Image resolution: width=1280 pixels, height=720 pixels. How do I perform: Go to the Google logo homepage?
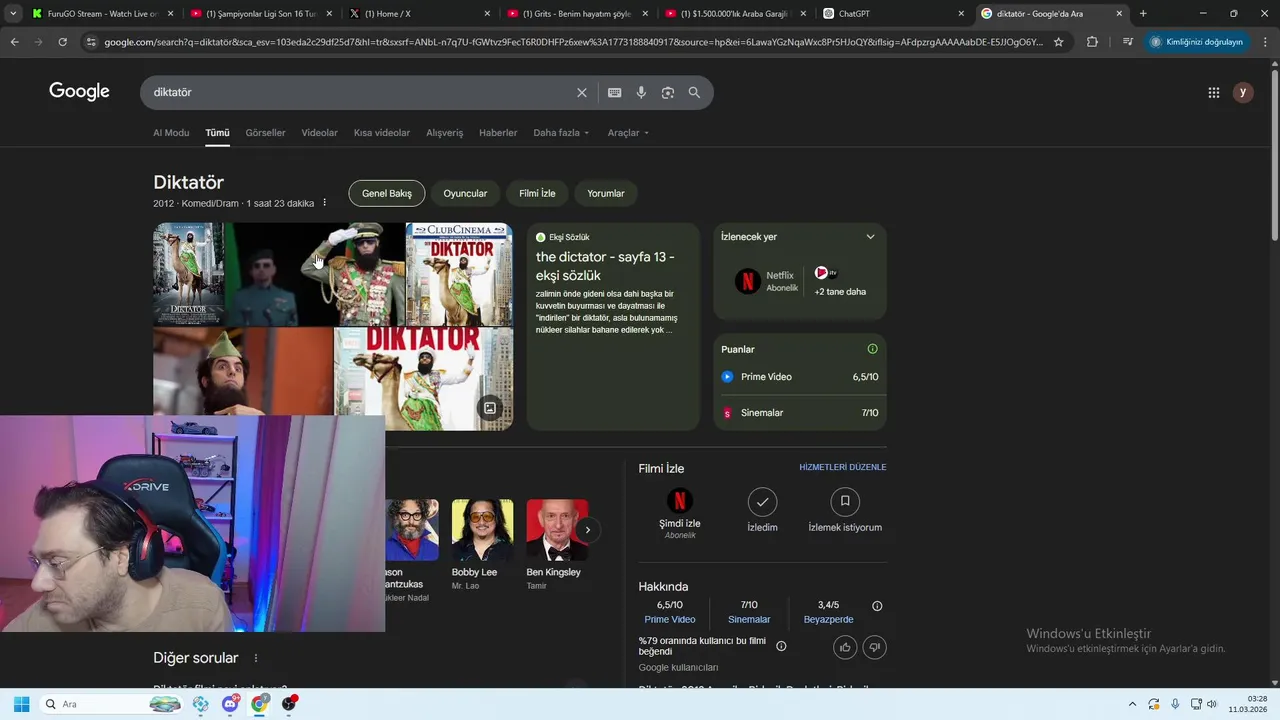click(79, 92)
